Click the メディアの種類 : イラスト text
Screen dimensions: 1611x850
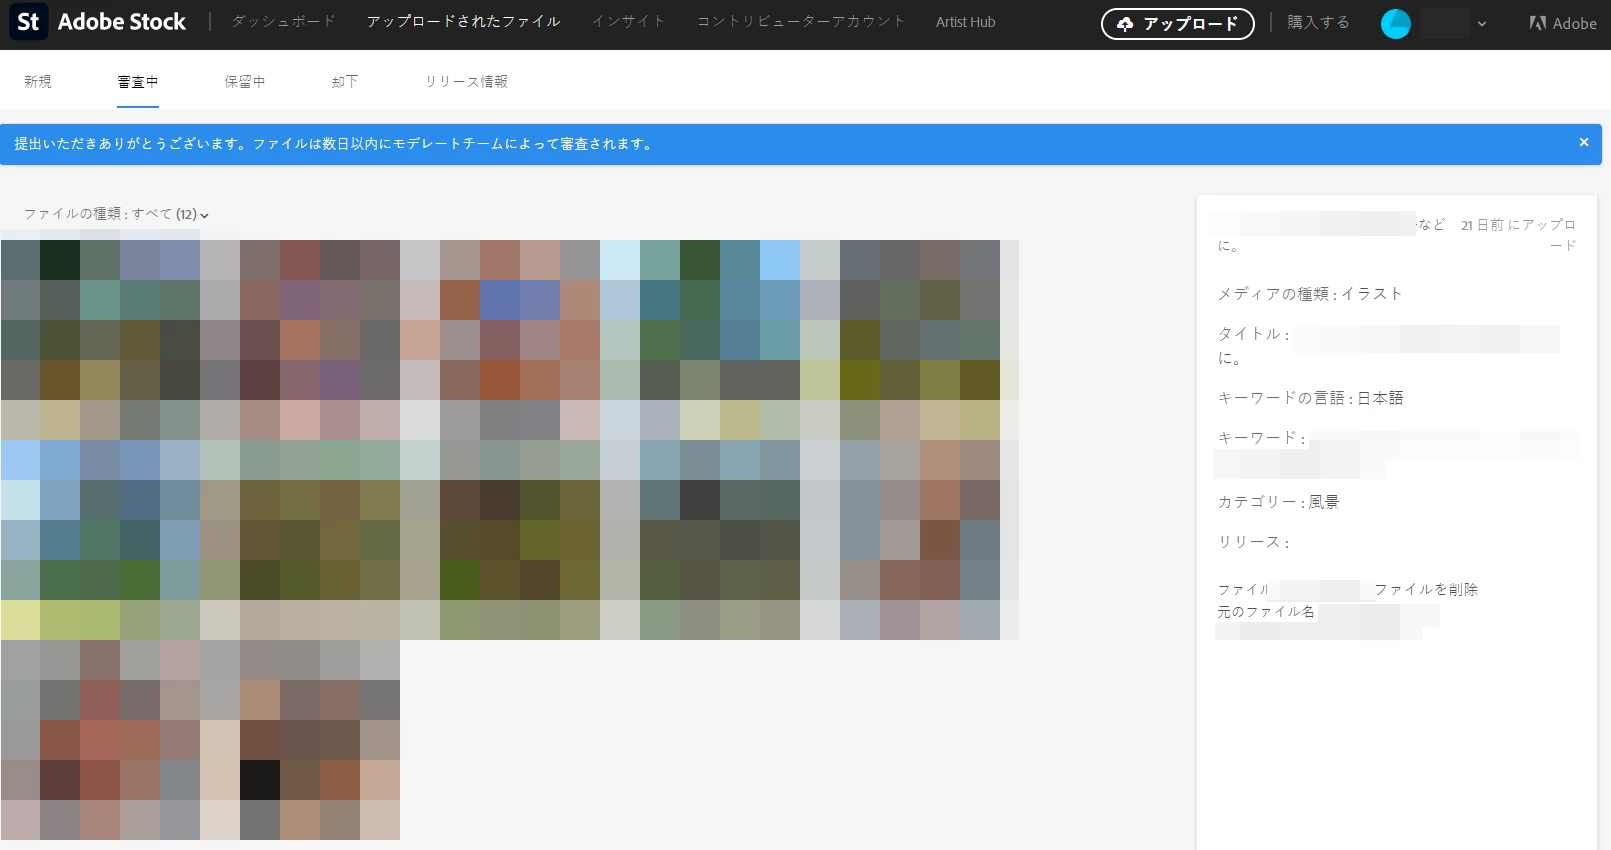[1310, 294]
